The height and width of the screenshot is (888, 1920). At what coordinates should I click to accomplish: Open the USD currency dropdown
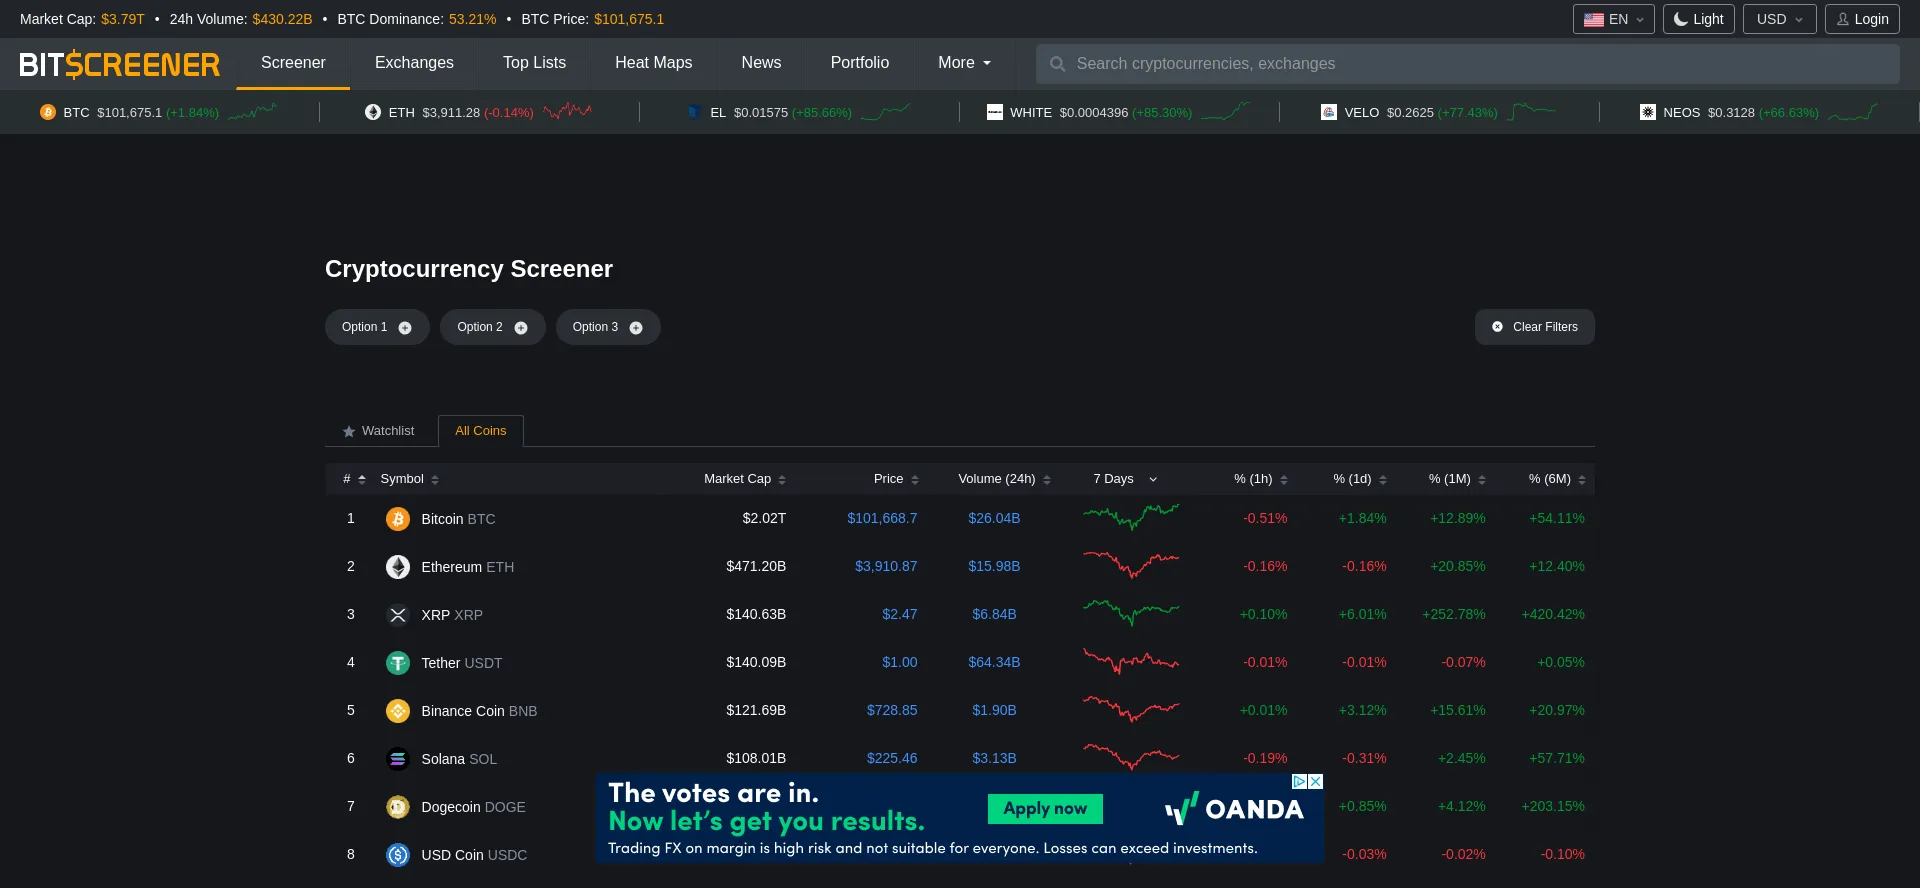pyautogui.click(x=1779, y=19)
